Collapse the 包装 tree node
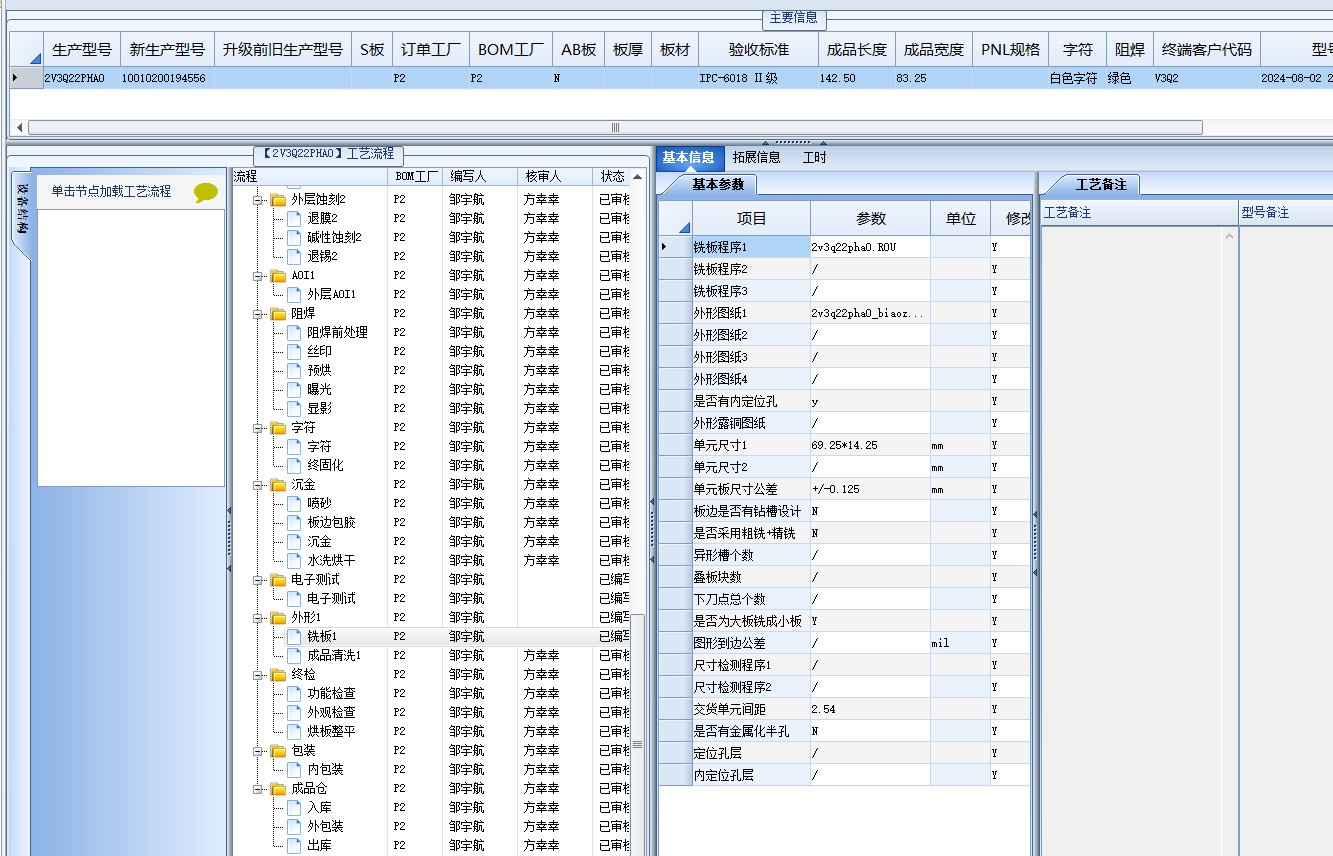Image resolution: width=1333 pixels, height=856 pixels. 258,751
